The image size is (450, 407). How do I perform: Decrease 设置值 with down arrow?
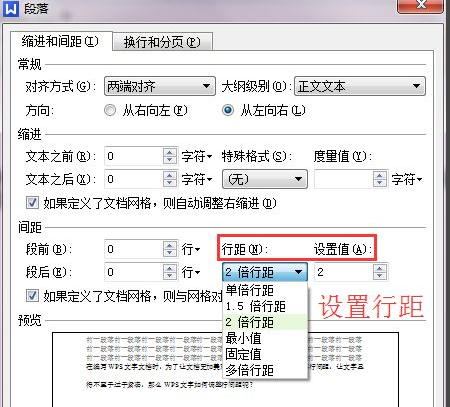(380, 276)
